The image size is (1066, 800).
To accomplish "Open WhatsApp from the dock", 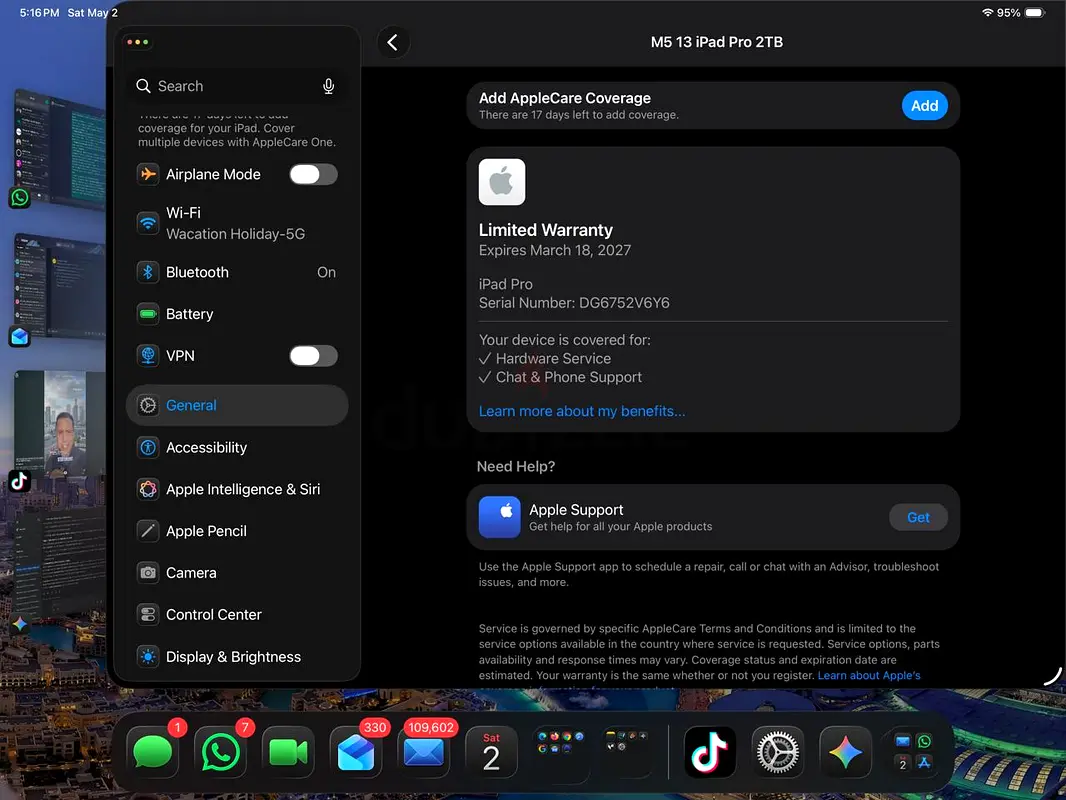I will tap(220, 752).
